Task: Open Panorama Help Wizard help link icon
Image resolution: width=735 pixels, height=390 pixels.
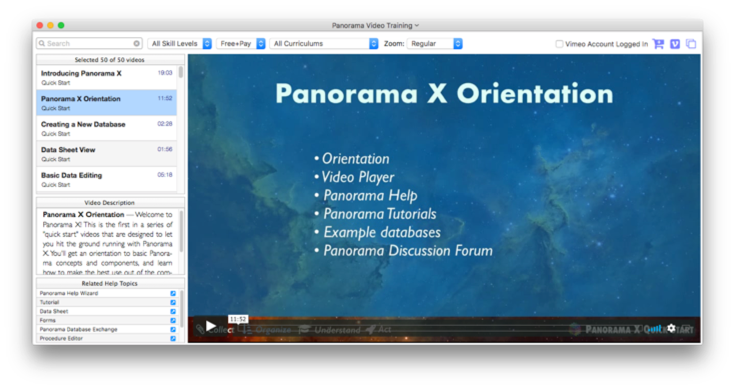Action: pos(173,293)
